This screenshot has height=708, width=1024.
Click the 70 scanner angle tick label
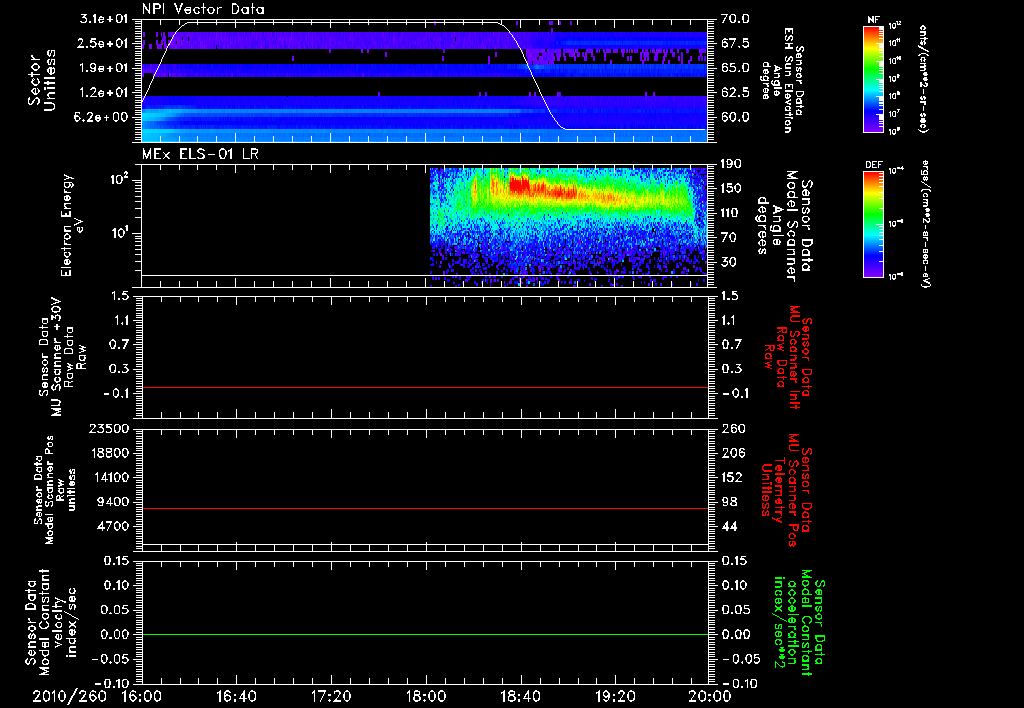click(x=728, y=238)
